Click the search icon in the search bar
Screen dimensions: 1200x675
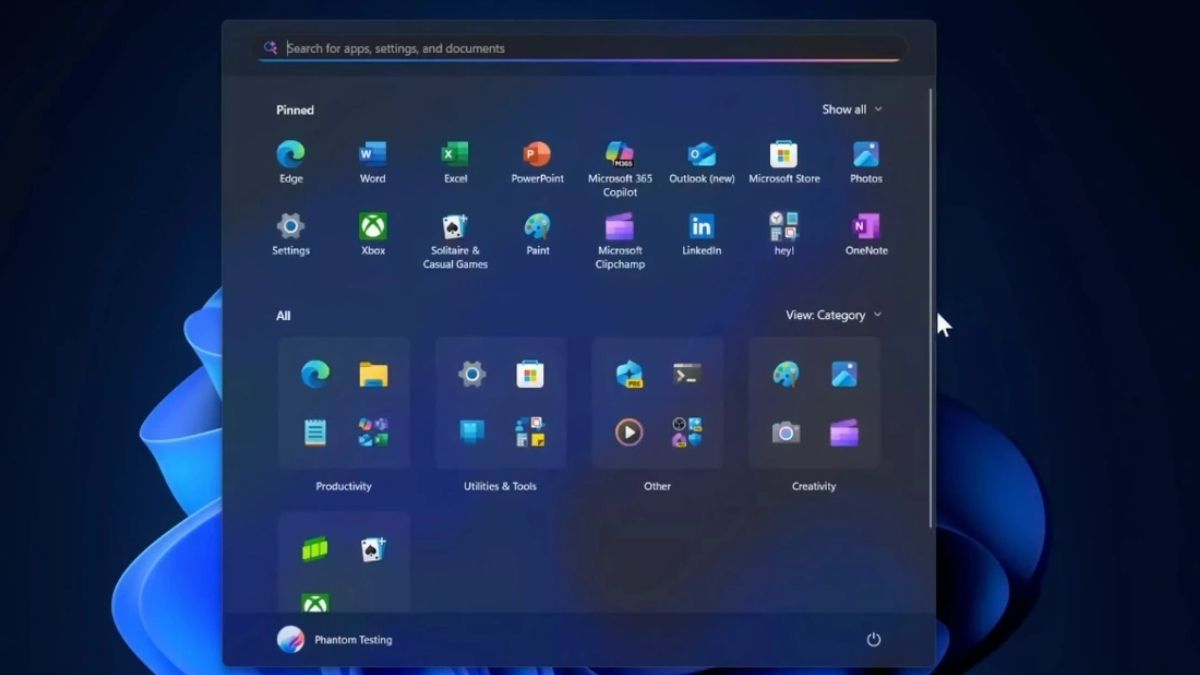270,48
